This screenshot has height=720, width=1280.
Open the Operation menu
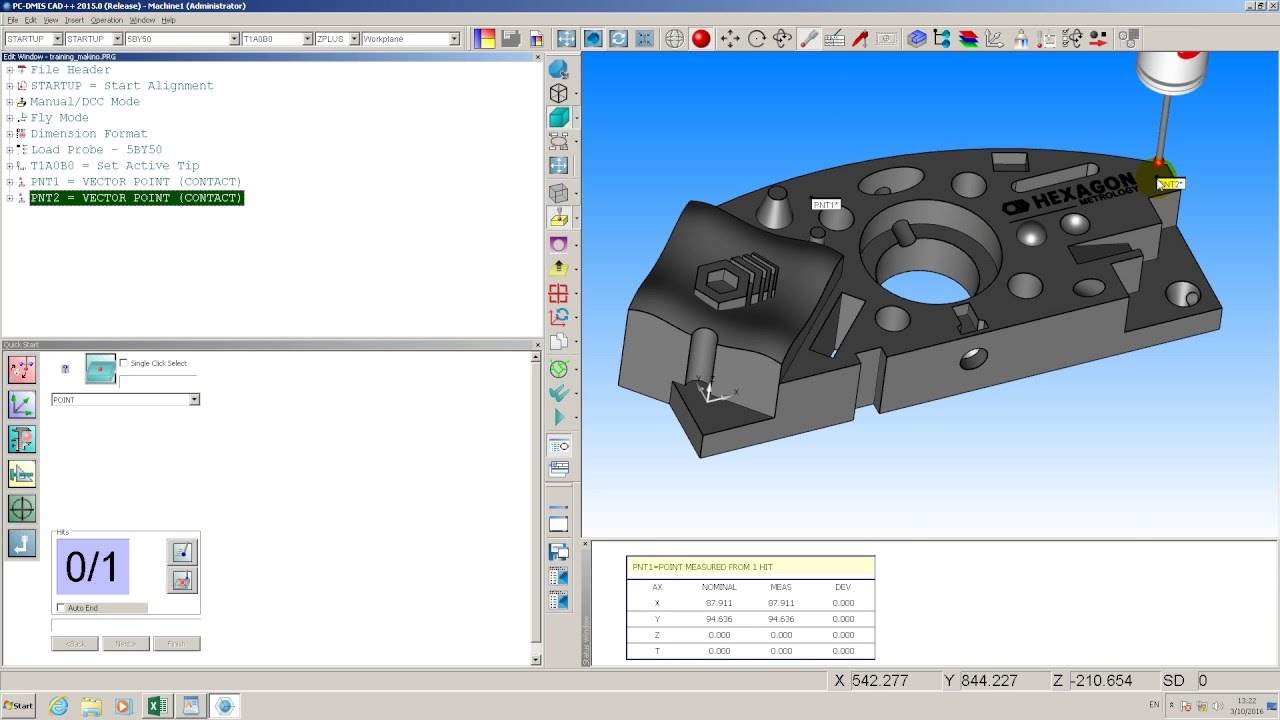click(107, 20)
